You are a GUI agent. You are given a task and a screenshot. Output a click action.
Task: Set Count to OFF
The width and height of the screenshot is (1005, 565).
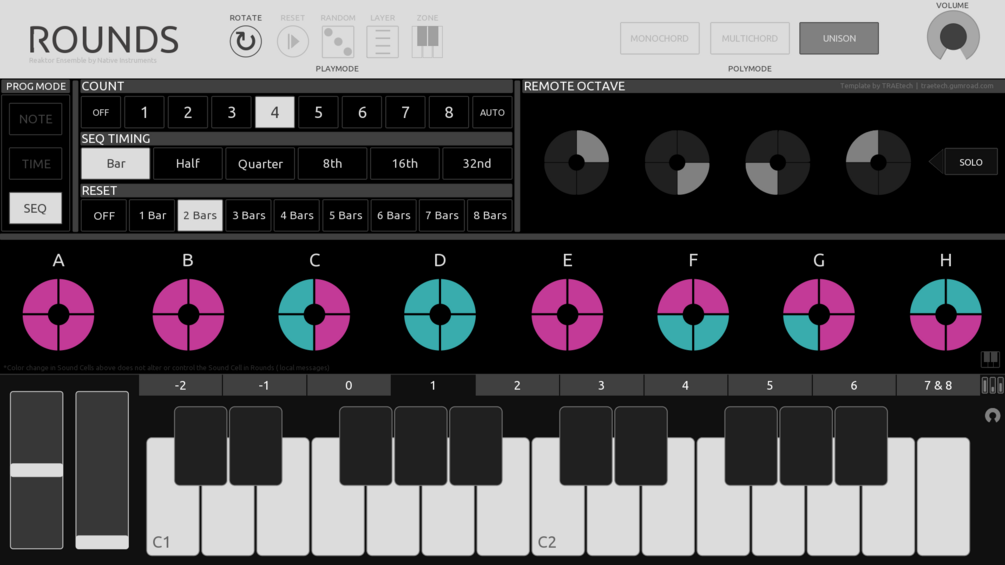pyautogui.click(x=101, y=112)
